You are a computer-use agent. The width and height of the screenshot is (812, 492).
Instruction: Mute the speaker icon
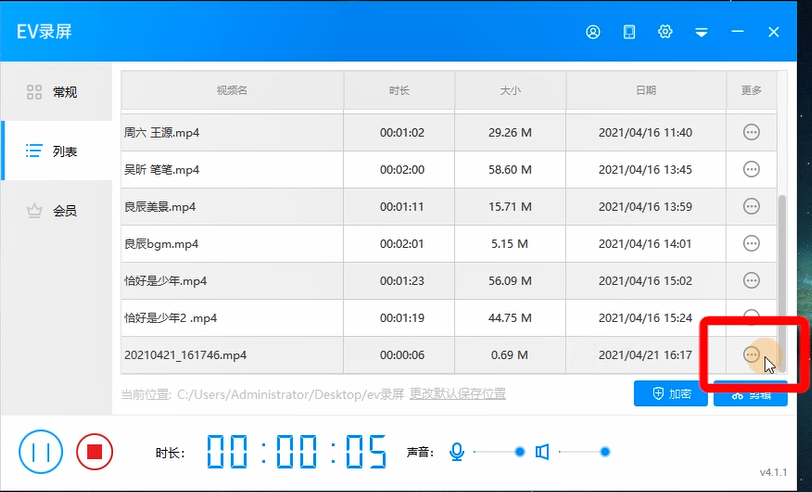542,452
